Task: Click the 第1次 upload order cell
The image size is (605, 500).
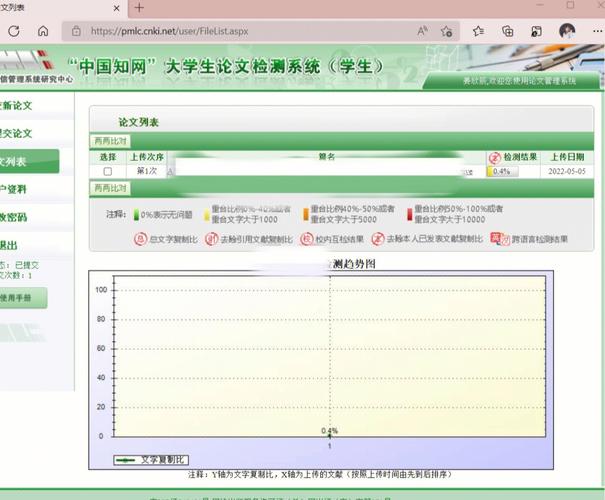Action: (x=147, y=171)
